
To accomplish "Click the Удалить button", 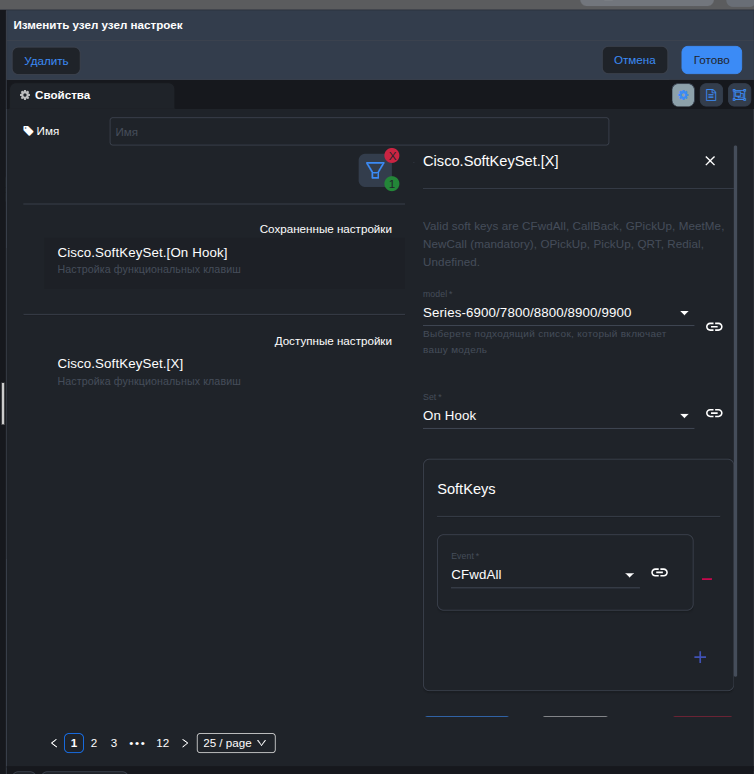I will pyautogui.click(x=46, y=61).
